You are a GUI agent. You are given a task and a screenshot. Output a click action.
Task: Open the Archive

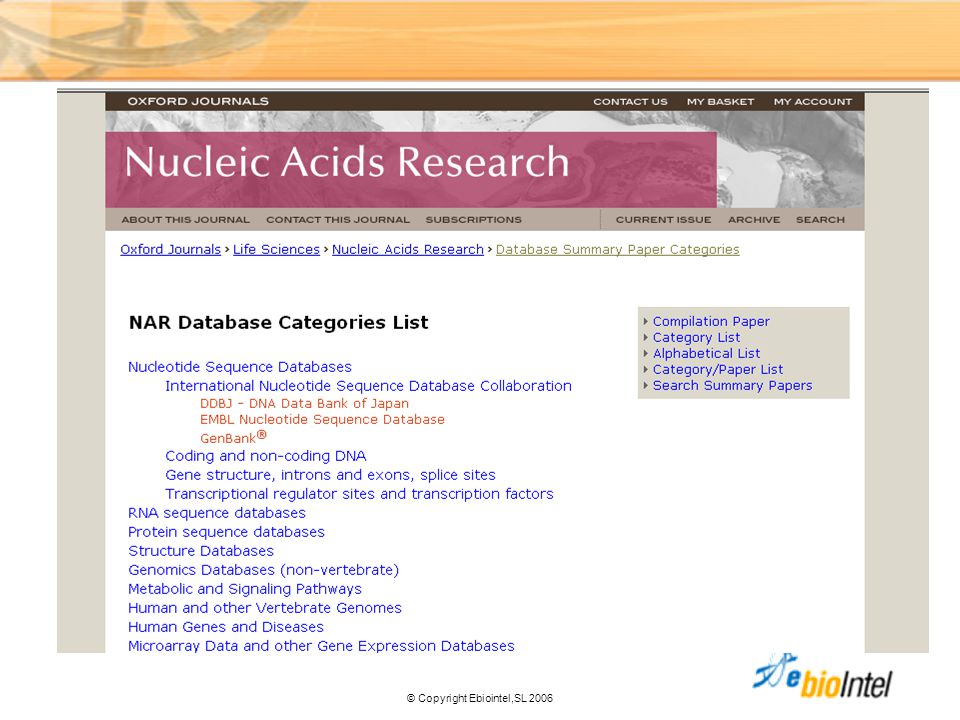[x=754, y=220]
